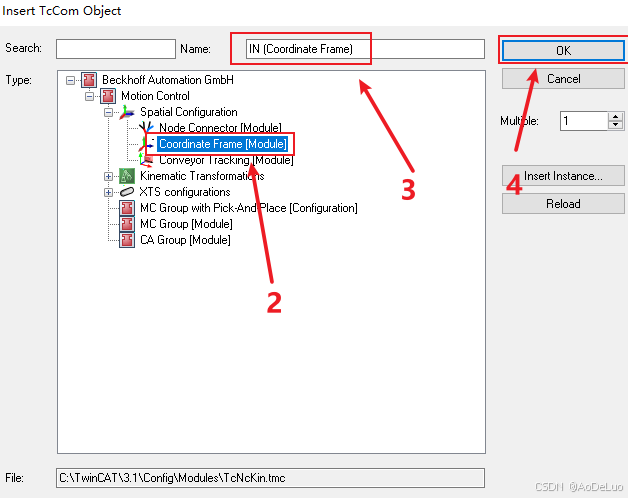Select CA Group [Module] item
The image size is (628, 498).
185,240
